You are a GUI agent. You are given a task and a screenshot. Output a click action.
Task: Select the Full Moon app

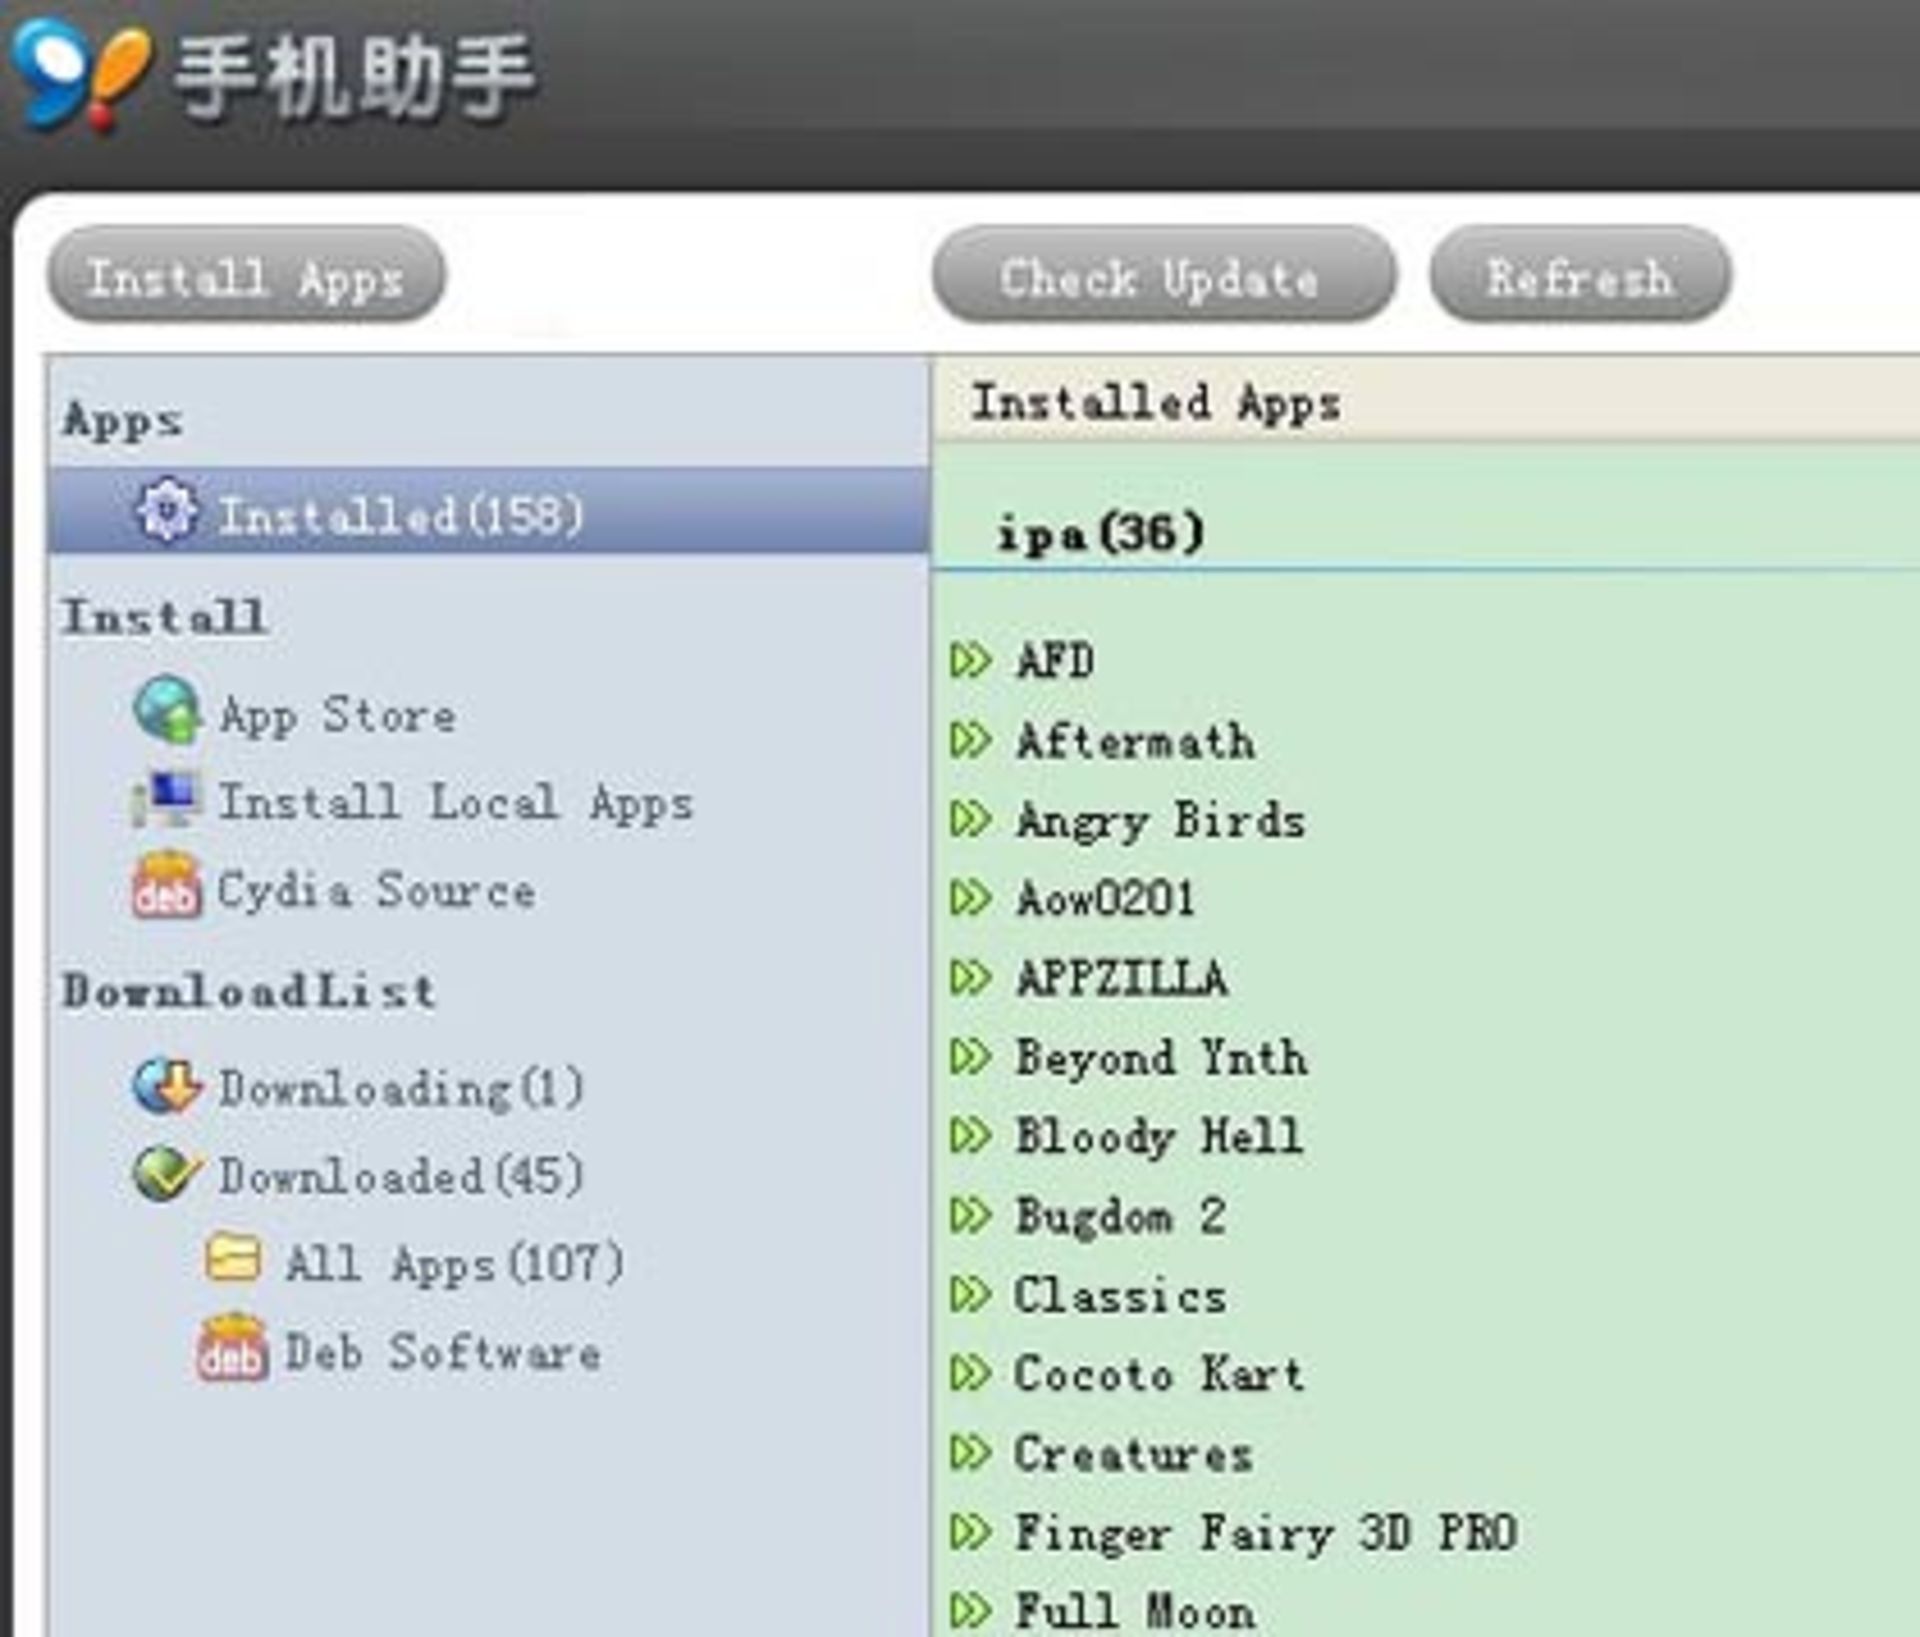(x=1135, y=1611)
